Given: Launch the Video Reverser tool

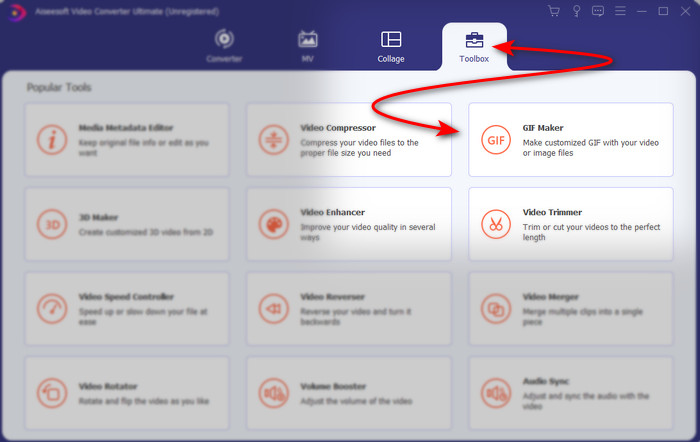Looking at the screenshot, I should click(x=348, y=309).
